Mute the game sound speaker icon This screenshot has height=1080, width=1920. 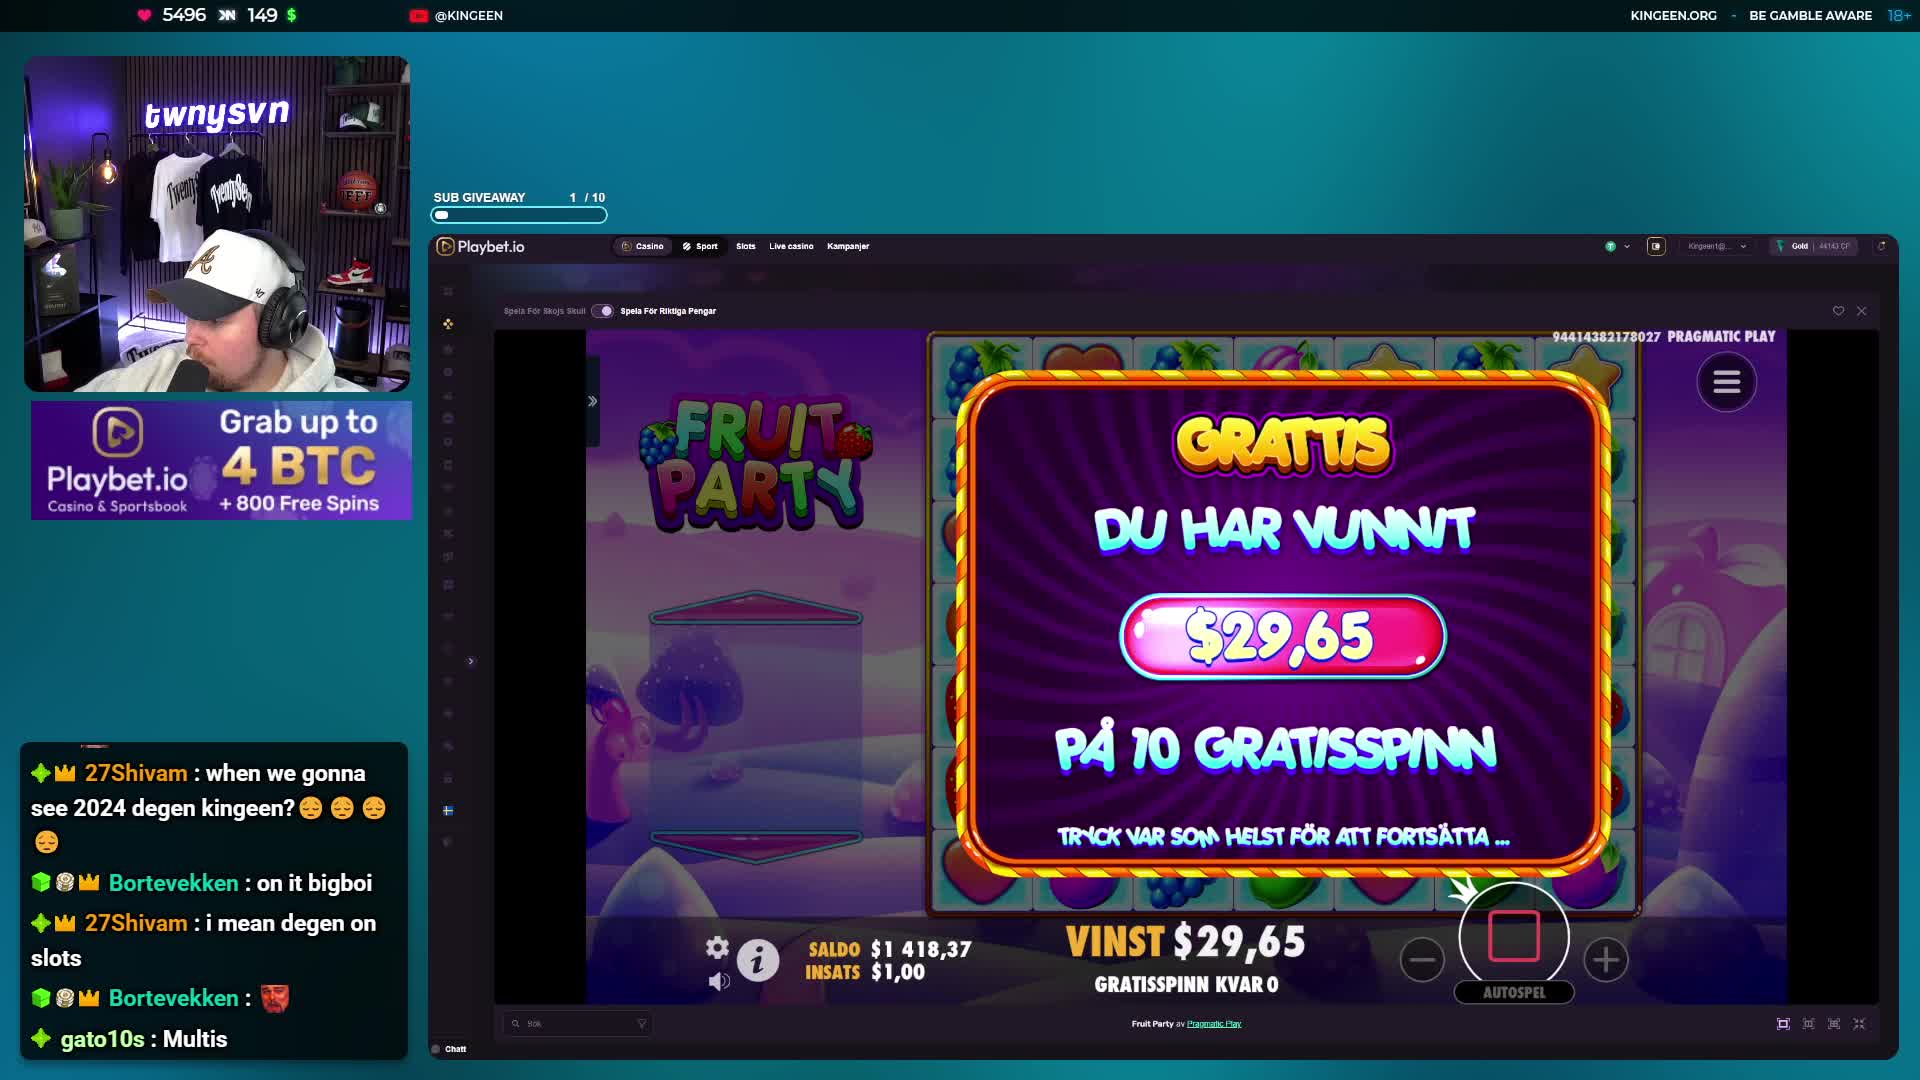pyautogui.click(x=719, y=981)
